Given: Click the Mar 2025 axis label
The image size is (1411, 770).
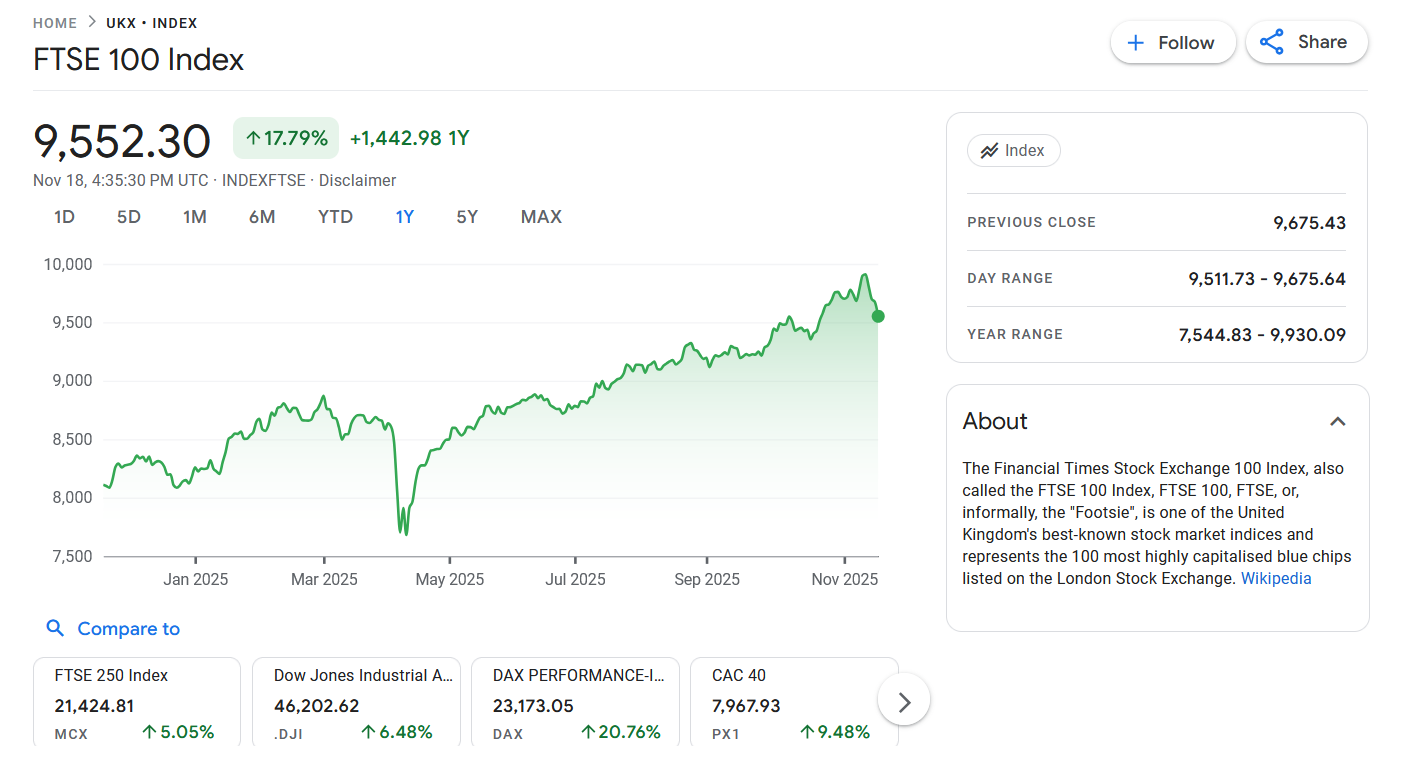Looking at the screenshot, I should [324, 579].
